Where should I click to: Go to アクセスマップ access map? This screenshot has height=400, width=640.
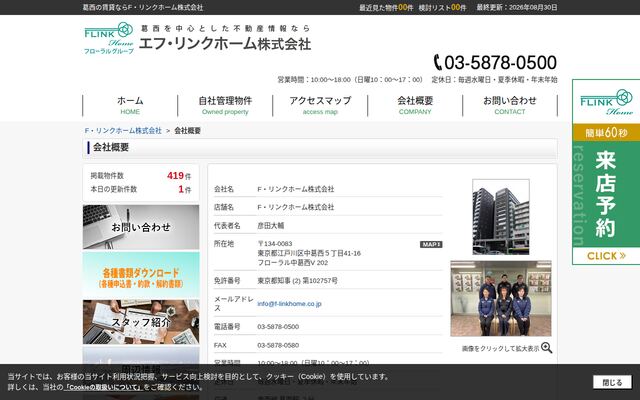click(320, 105)
